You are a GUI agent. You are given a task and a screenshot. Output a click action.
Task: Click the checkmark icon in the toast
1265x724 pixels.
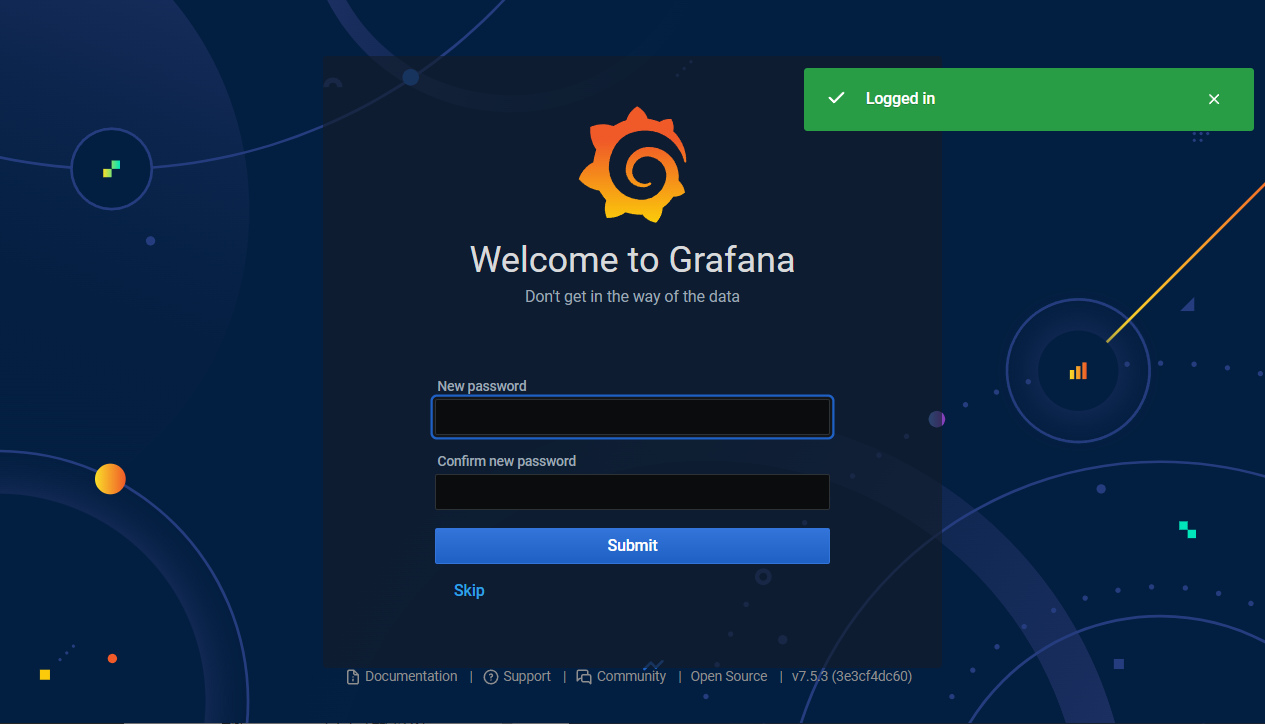click(837, 98)
